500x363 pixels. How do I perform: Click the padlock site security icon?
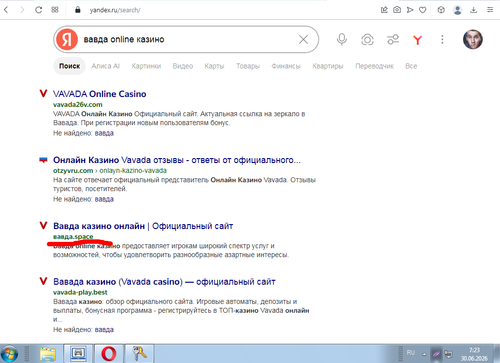click(x=78, y=10)
